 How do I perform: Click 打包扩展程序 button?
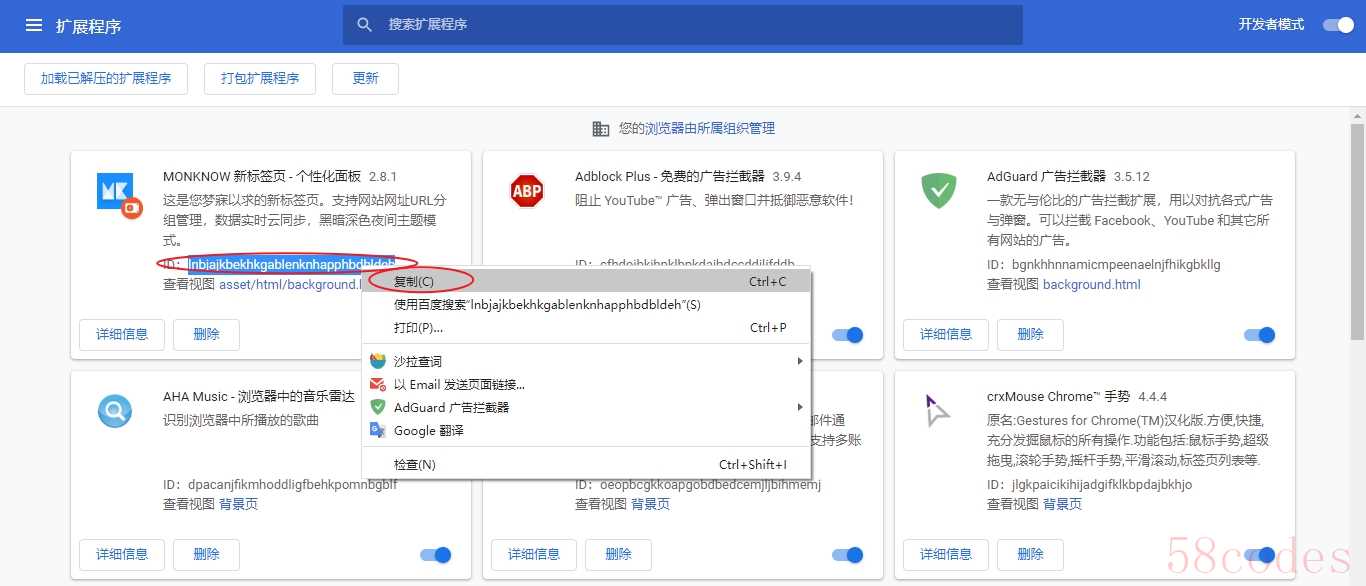tap(260, 78)
